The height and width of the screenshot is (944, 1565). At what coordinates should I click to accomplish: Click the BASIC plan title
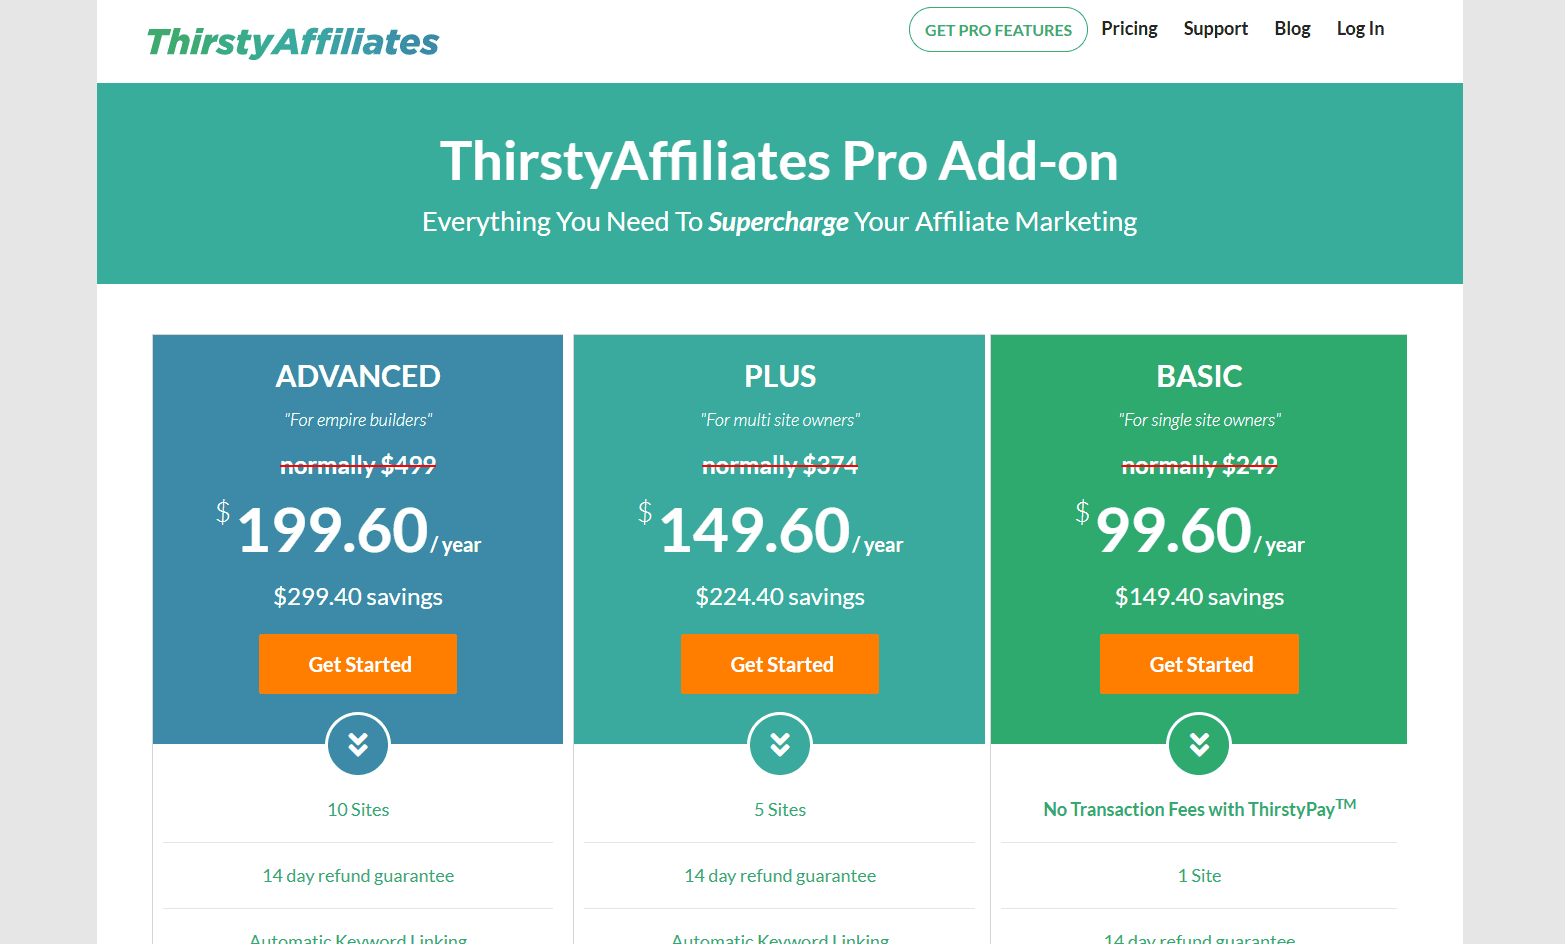[x=1199, y=376]
